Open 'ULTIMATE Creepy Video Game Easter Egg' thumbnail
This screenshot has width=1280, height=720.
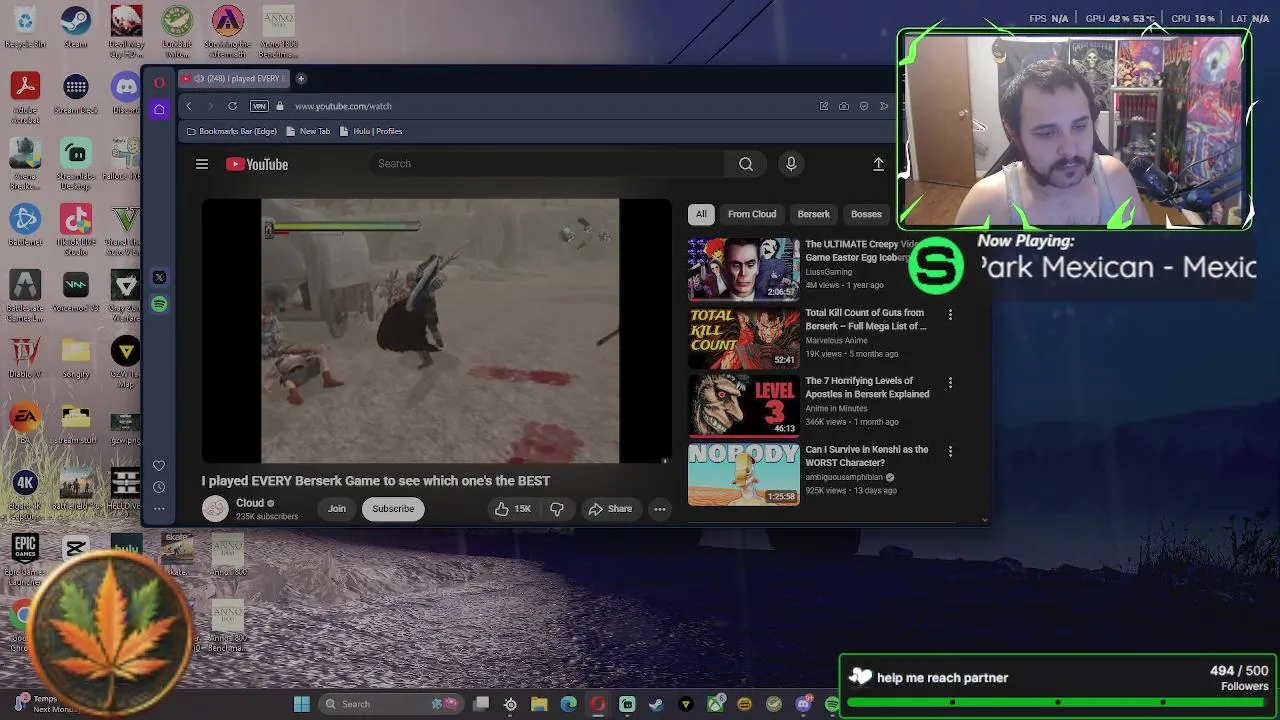click(743, 268)
